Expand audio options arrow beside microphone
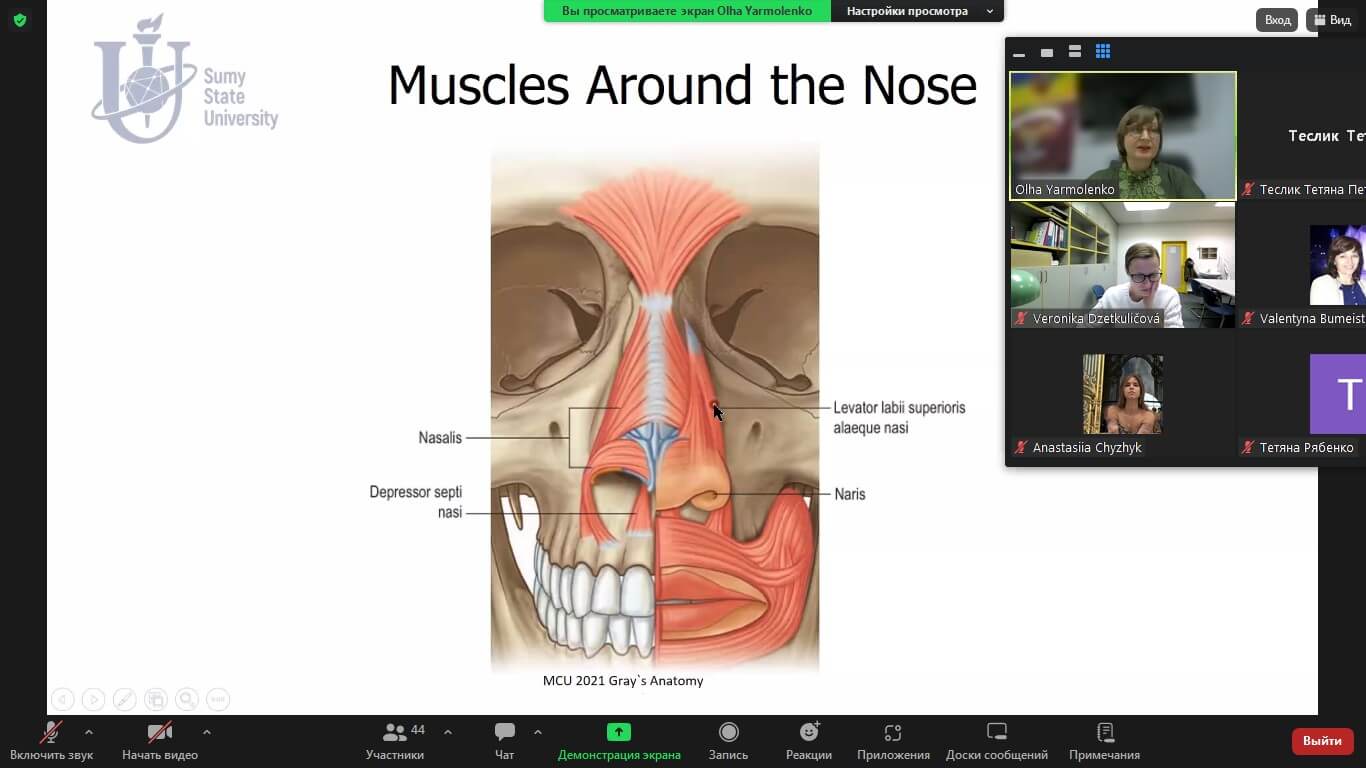Viewport: 1366px width, 768px height. (x=89, y=732)
